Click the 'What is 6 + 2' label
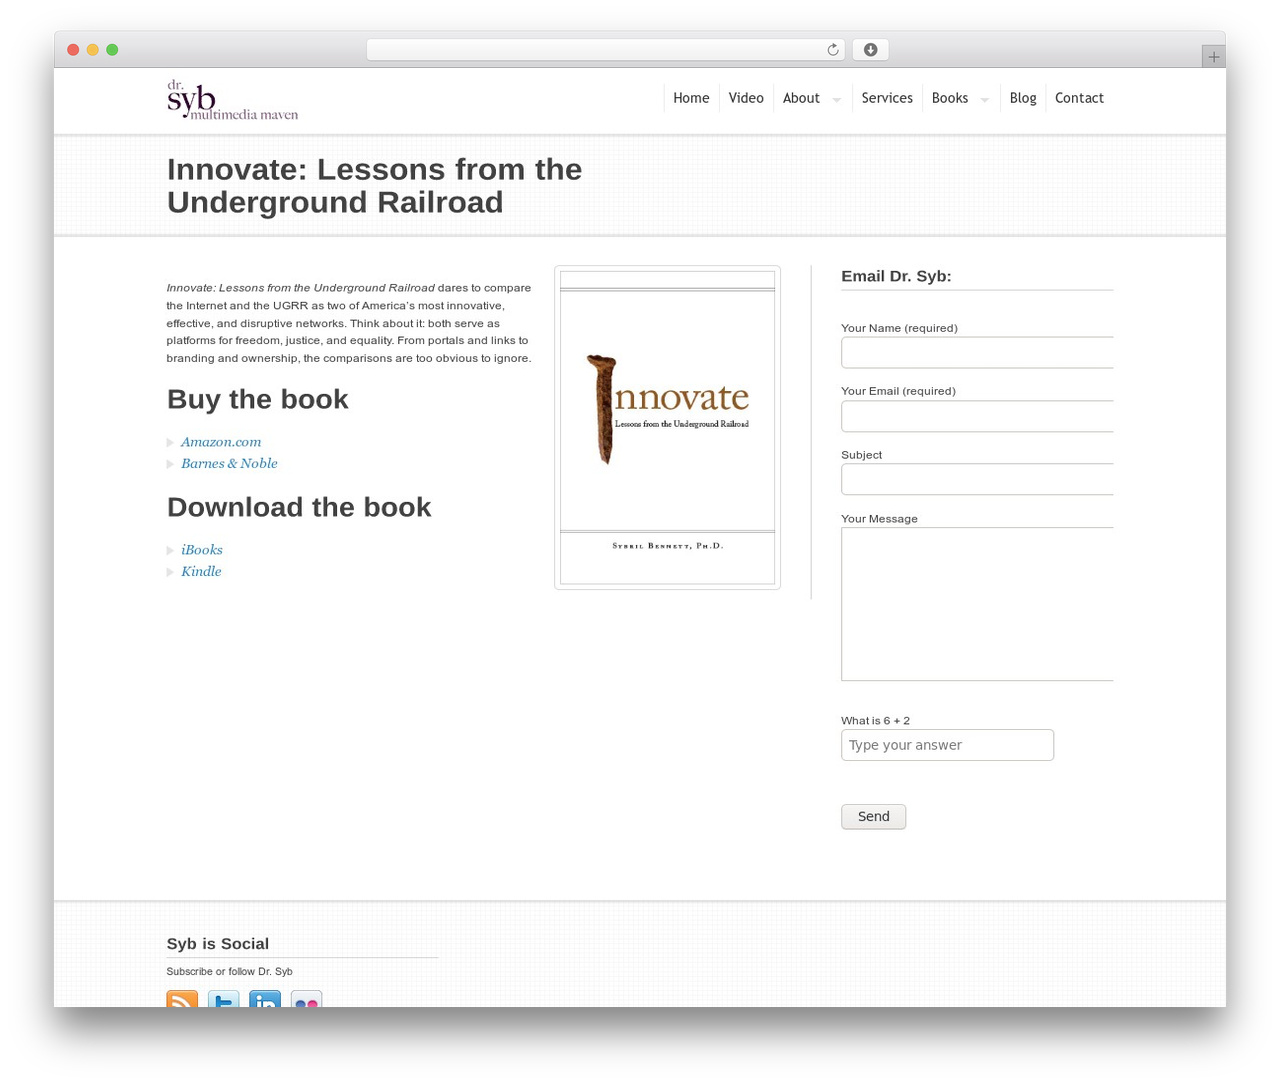The height and width of the screenshot is (1084, 1280). click(x=875, y=721)
